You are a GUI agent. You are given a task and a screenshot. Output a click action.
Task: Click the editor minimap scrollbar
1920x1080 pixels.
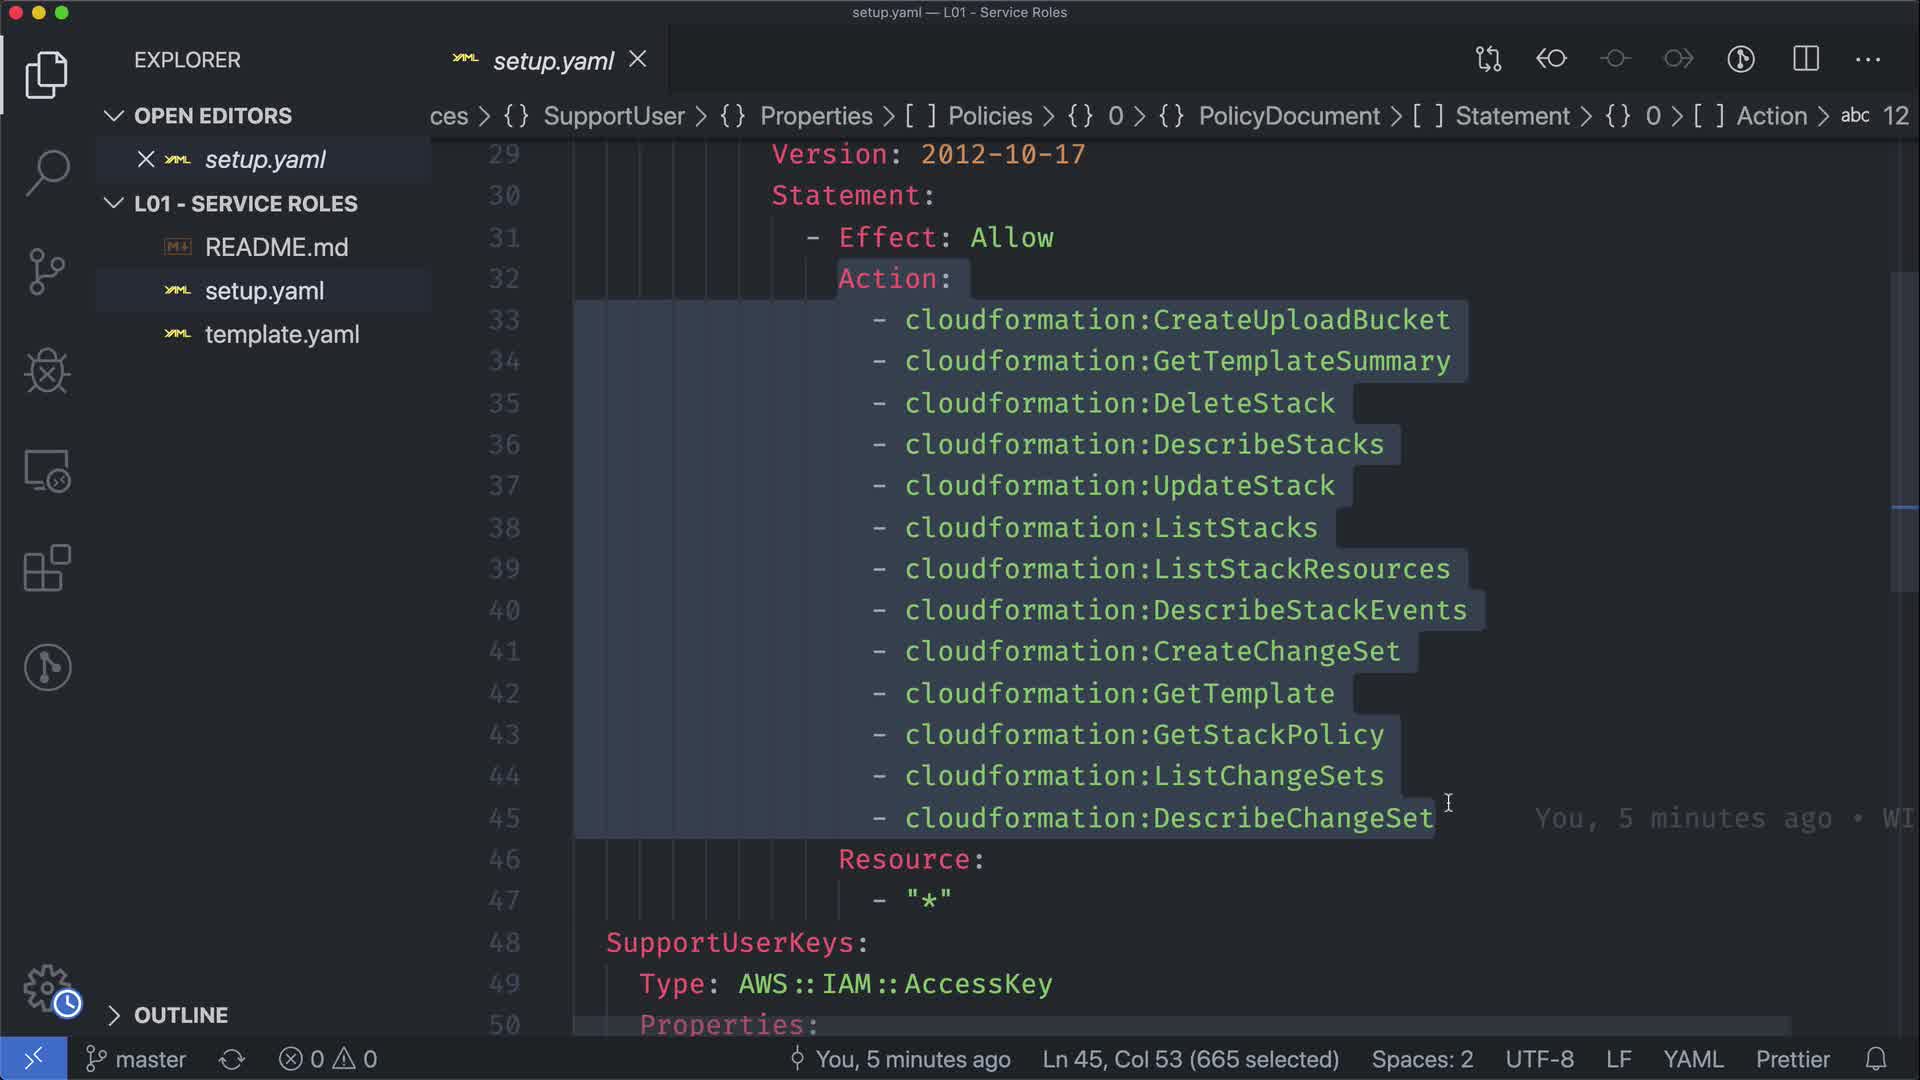[1904, 430]
